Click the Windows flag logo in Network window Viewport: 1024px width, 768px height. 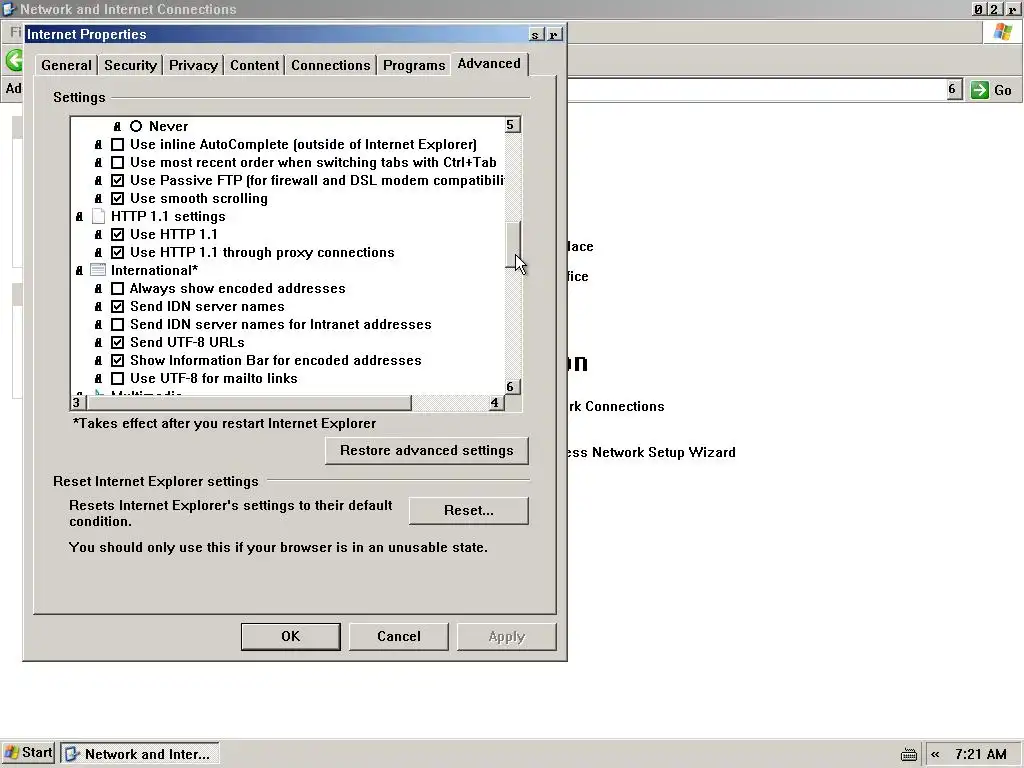click(1002, 32)
